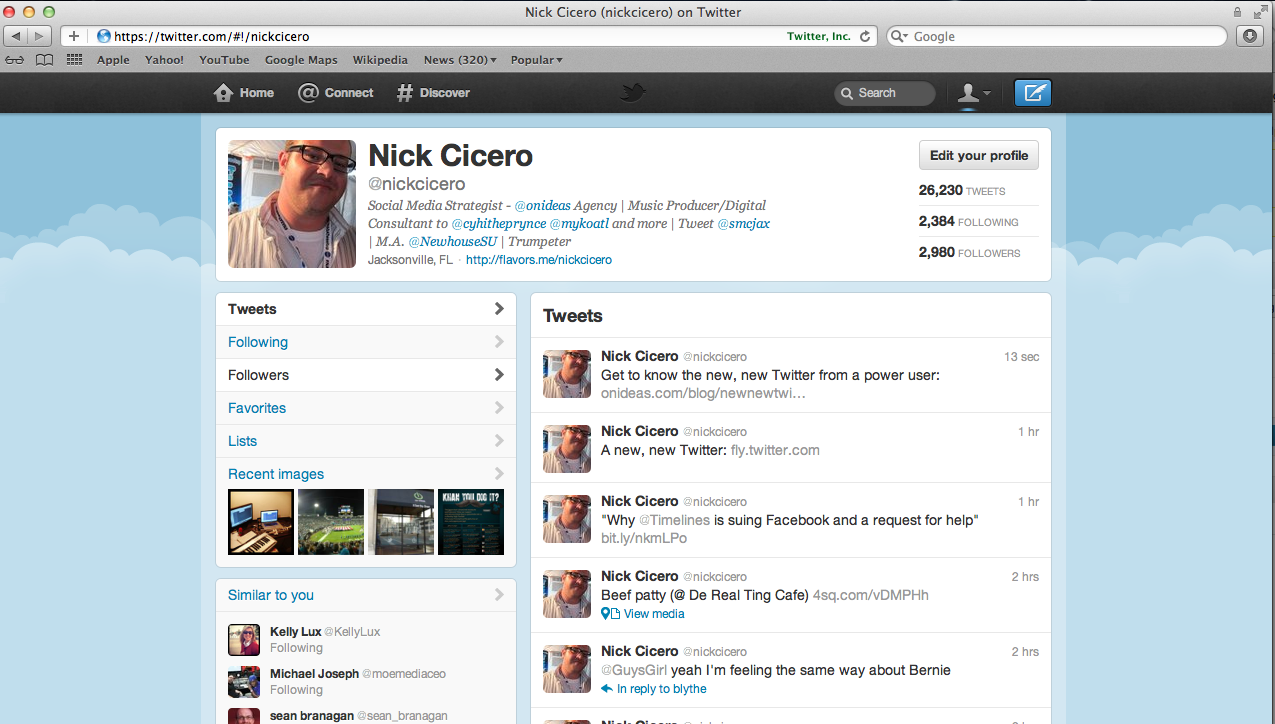Open Michael Joseph's profile name
The height and width of the screenshot is (724, 1275).
coord(314,674)
